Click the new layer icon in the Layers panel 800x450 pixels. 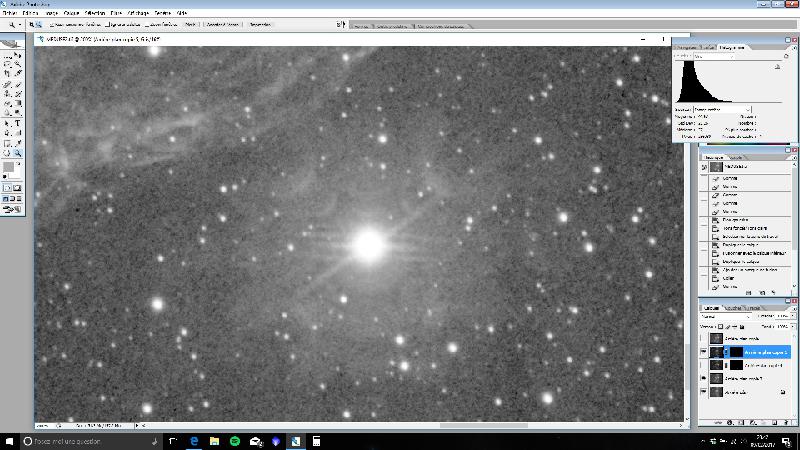(774, 423)
